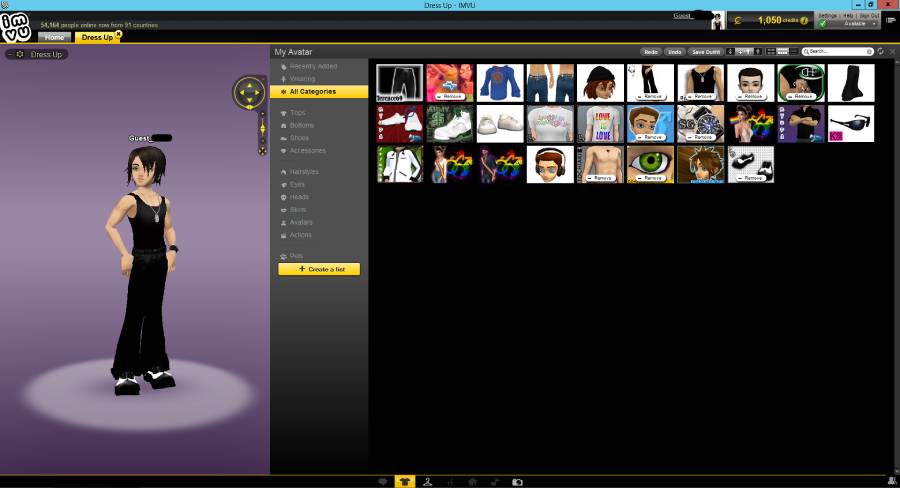Click the people icon at bottom right corner

click(x=892, y=481)
